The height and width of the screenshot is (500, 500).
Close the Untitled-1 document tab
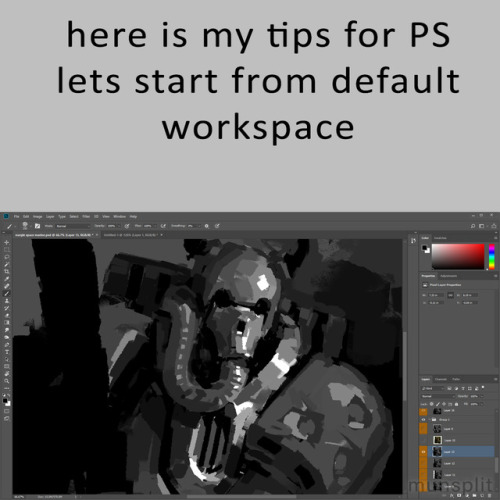click(x=161, y=235)
